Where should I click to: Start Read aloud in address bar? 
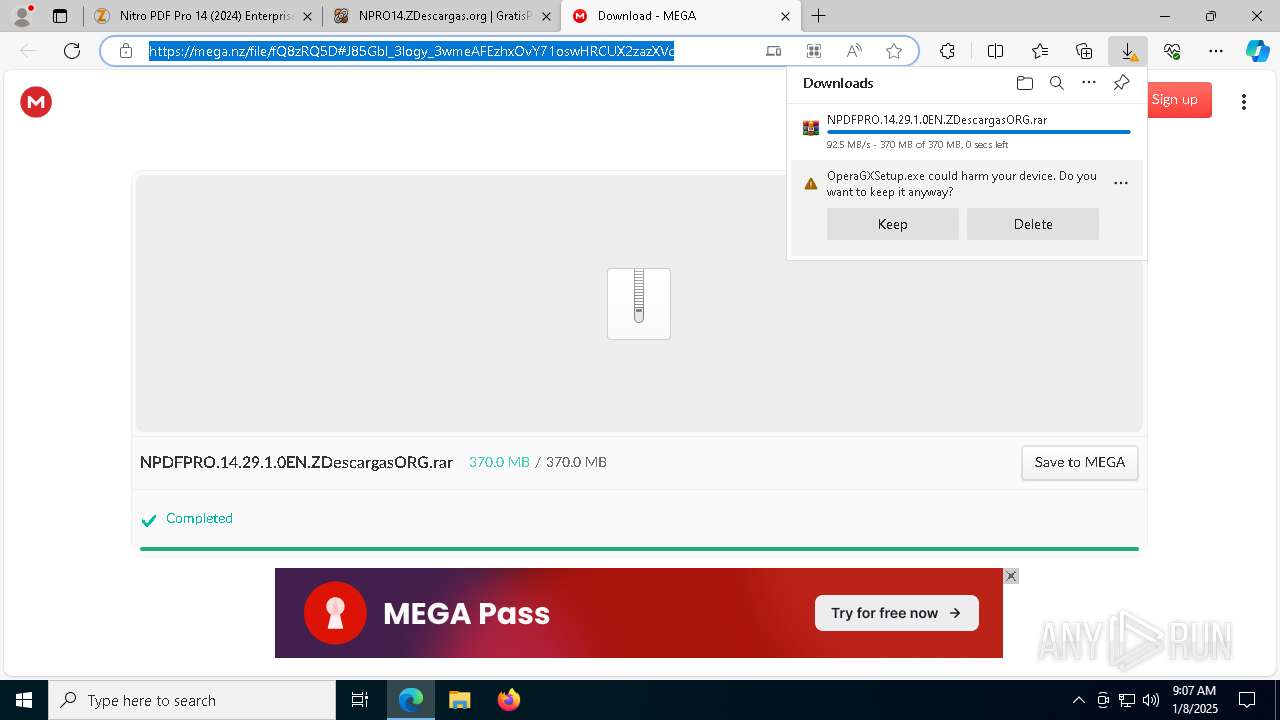click(854, 51)
